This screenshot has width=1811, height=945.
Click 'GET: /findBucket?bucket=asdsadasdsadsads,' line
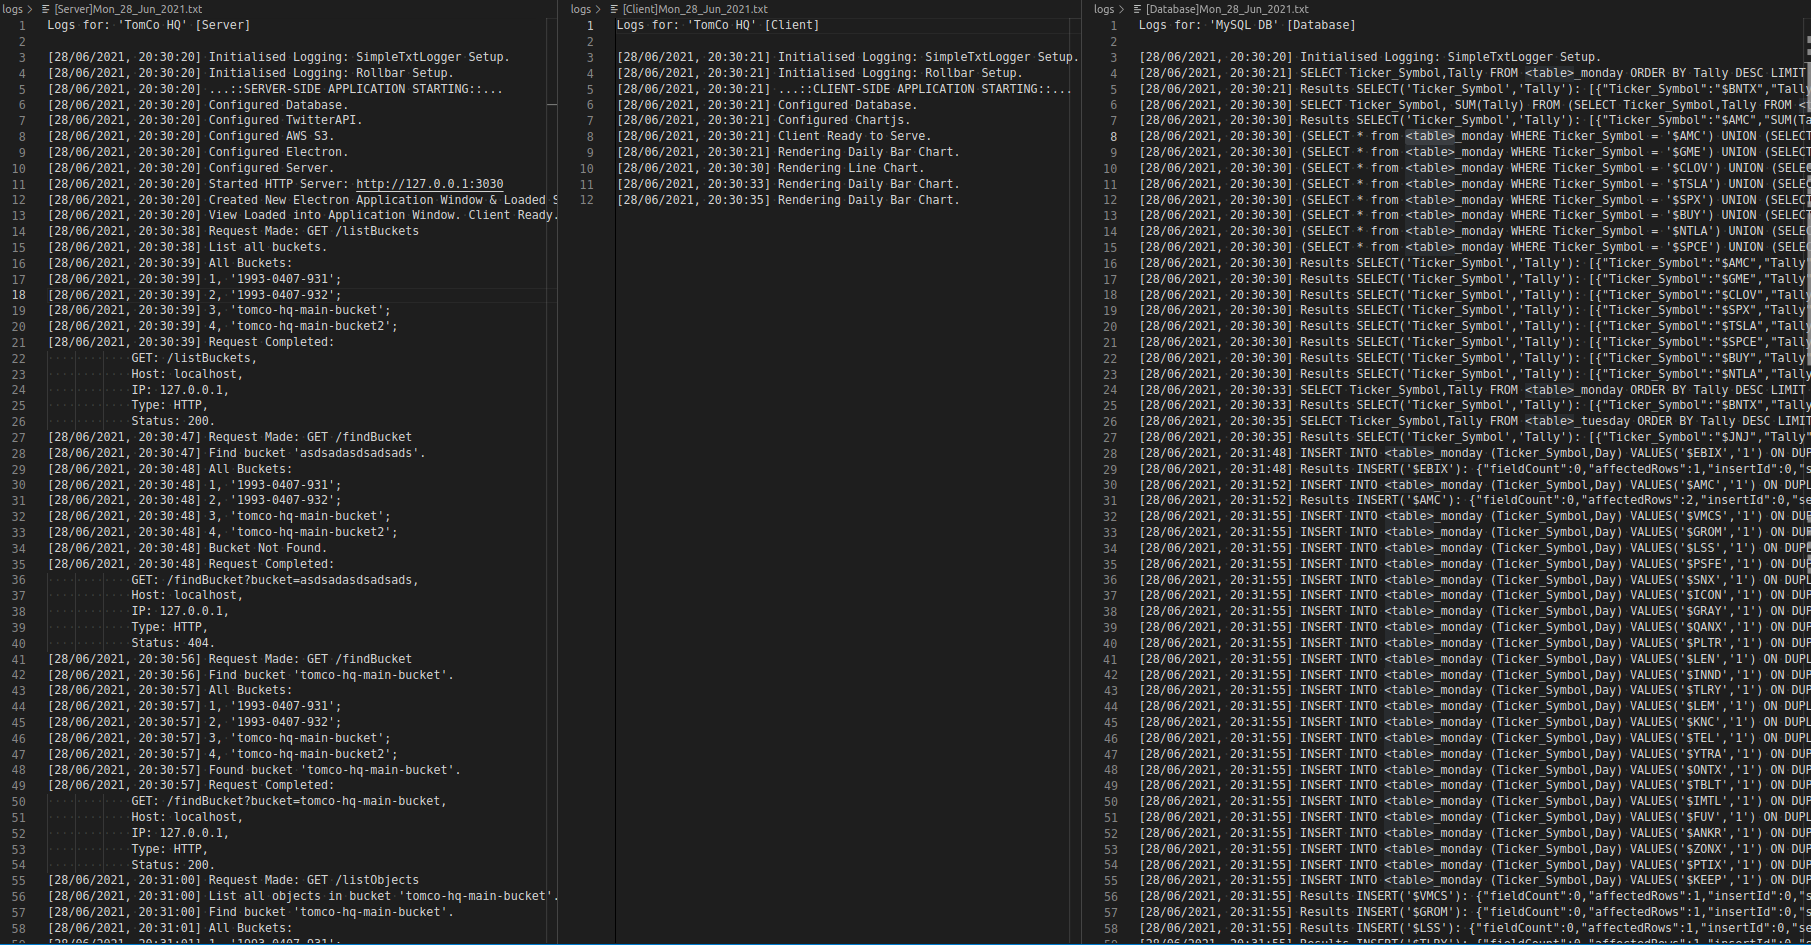(x=275, y=580)
